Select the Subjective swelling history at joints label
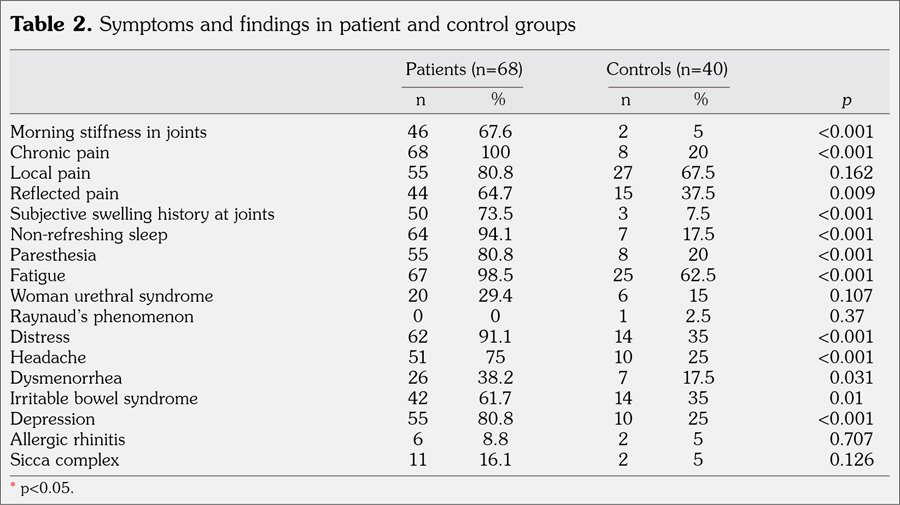Viewport: 900px width, 505px height. pyautogui.click(x=142, y=214)
